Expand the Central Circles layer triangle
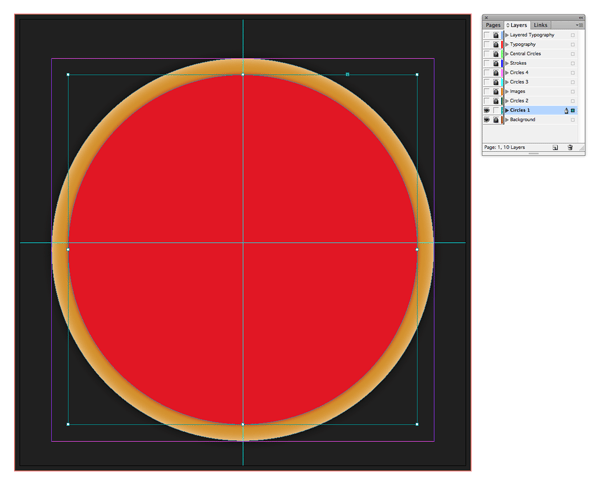The width and height of the screenshot is (600, 486). 507,54
